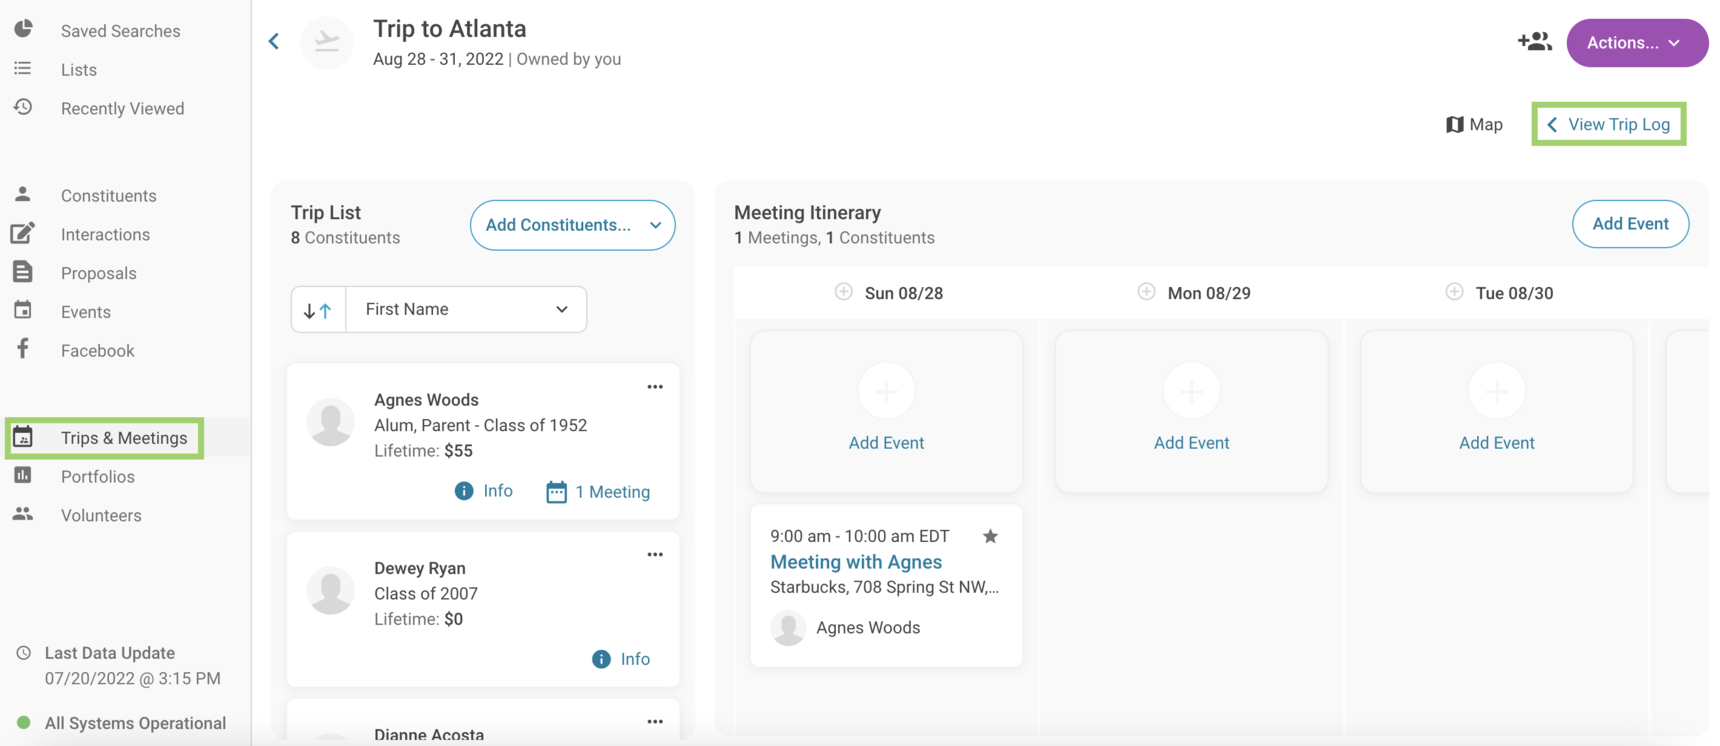Viewport: 1720px width, 746px height.
Task: Click Agnes Woods avatar in trip list
Action: point(331,422)
